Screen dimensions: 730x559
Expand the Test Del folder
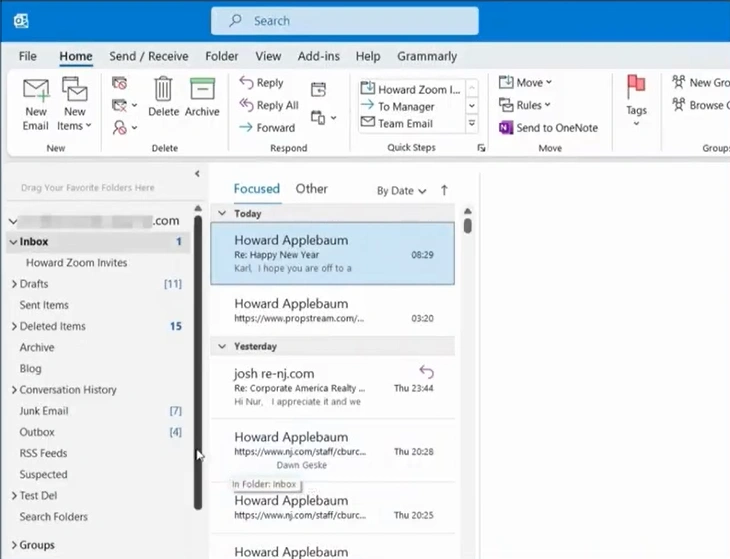pyautogui.click(x=14, y=496)
